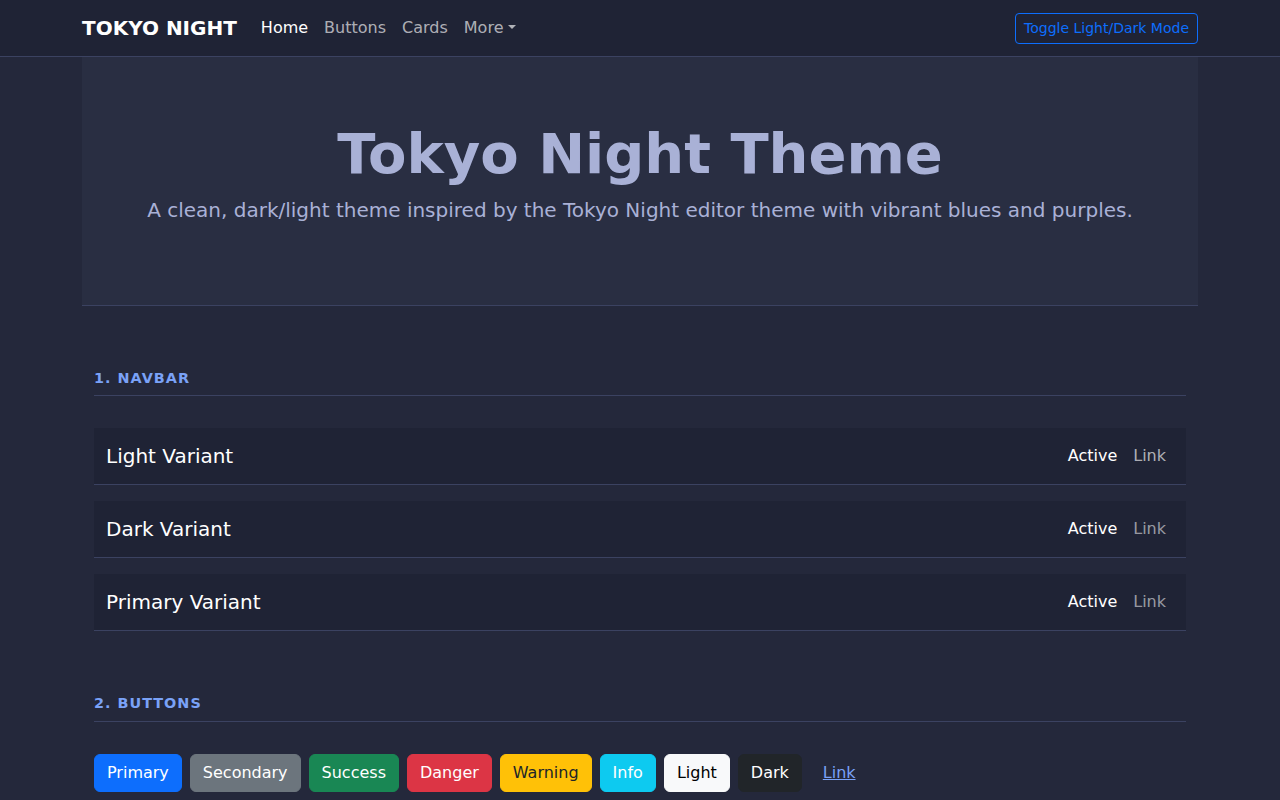Click the white Light button
Screen dimensions: 1280x800
[697, 773]
